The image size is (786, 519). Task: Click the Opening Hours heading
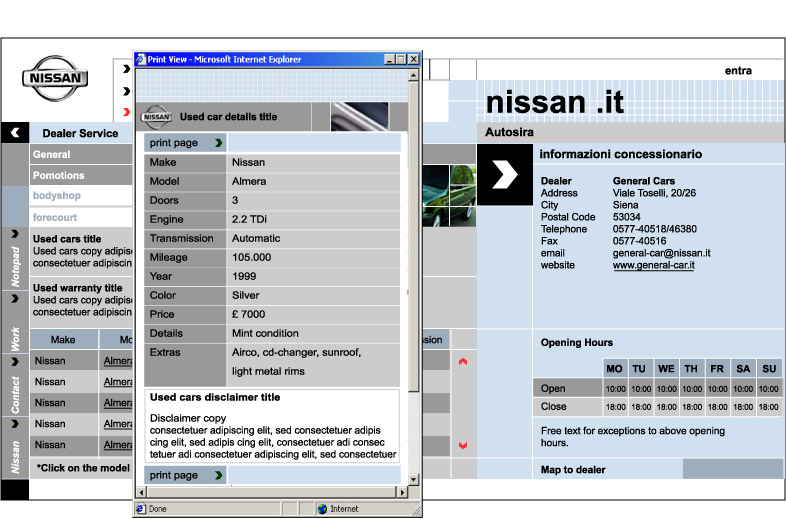click(x=577, y=342)
